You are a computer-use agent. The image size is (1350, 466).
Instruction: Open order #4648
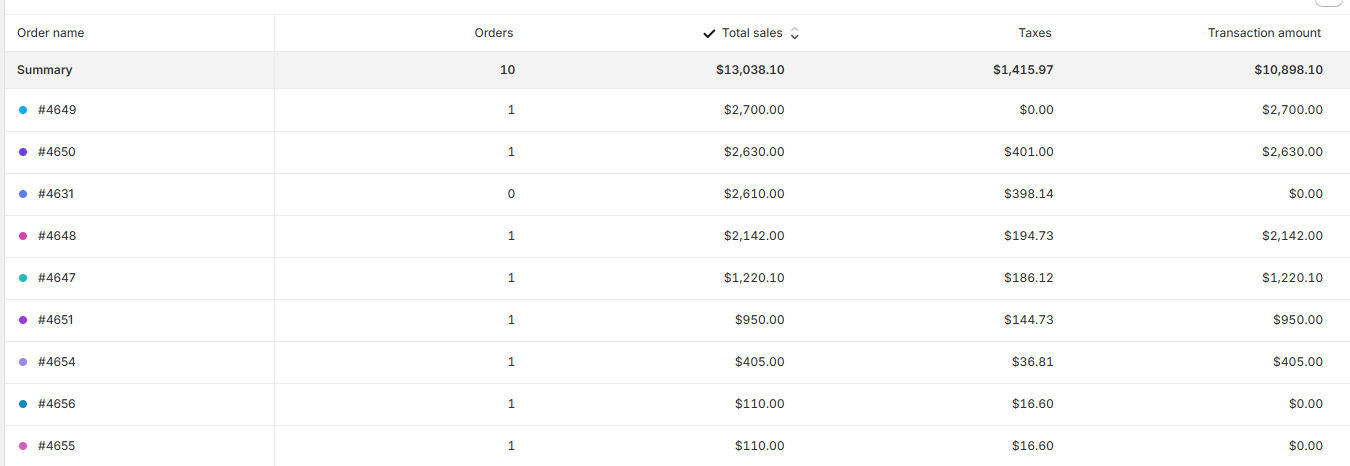pyautogui.click(x=57, y=236)
